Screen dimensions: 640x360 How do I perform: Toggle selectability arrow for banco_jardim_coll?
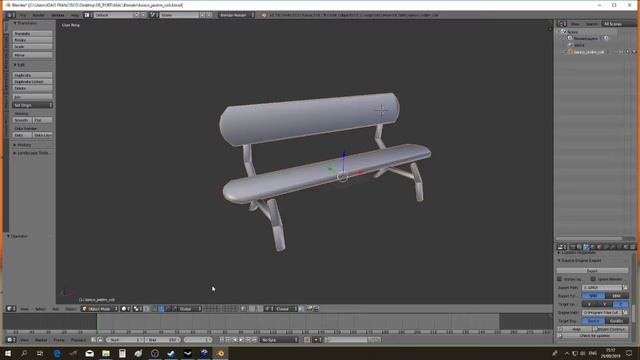click(627, 52)
